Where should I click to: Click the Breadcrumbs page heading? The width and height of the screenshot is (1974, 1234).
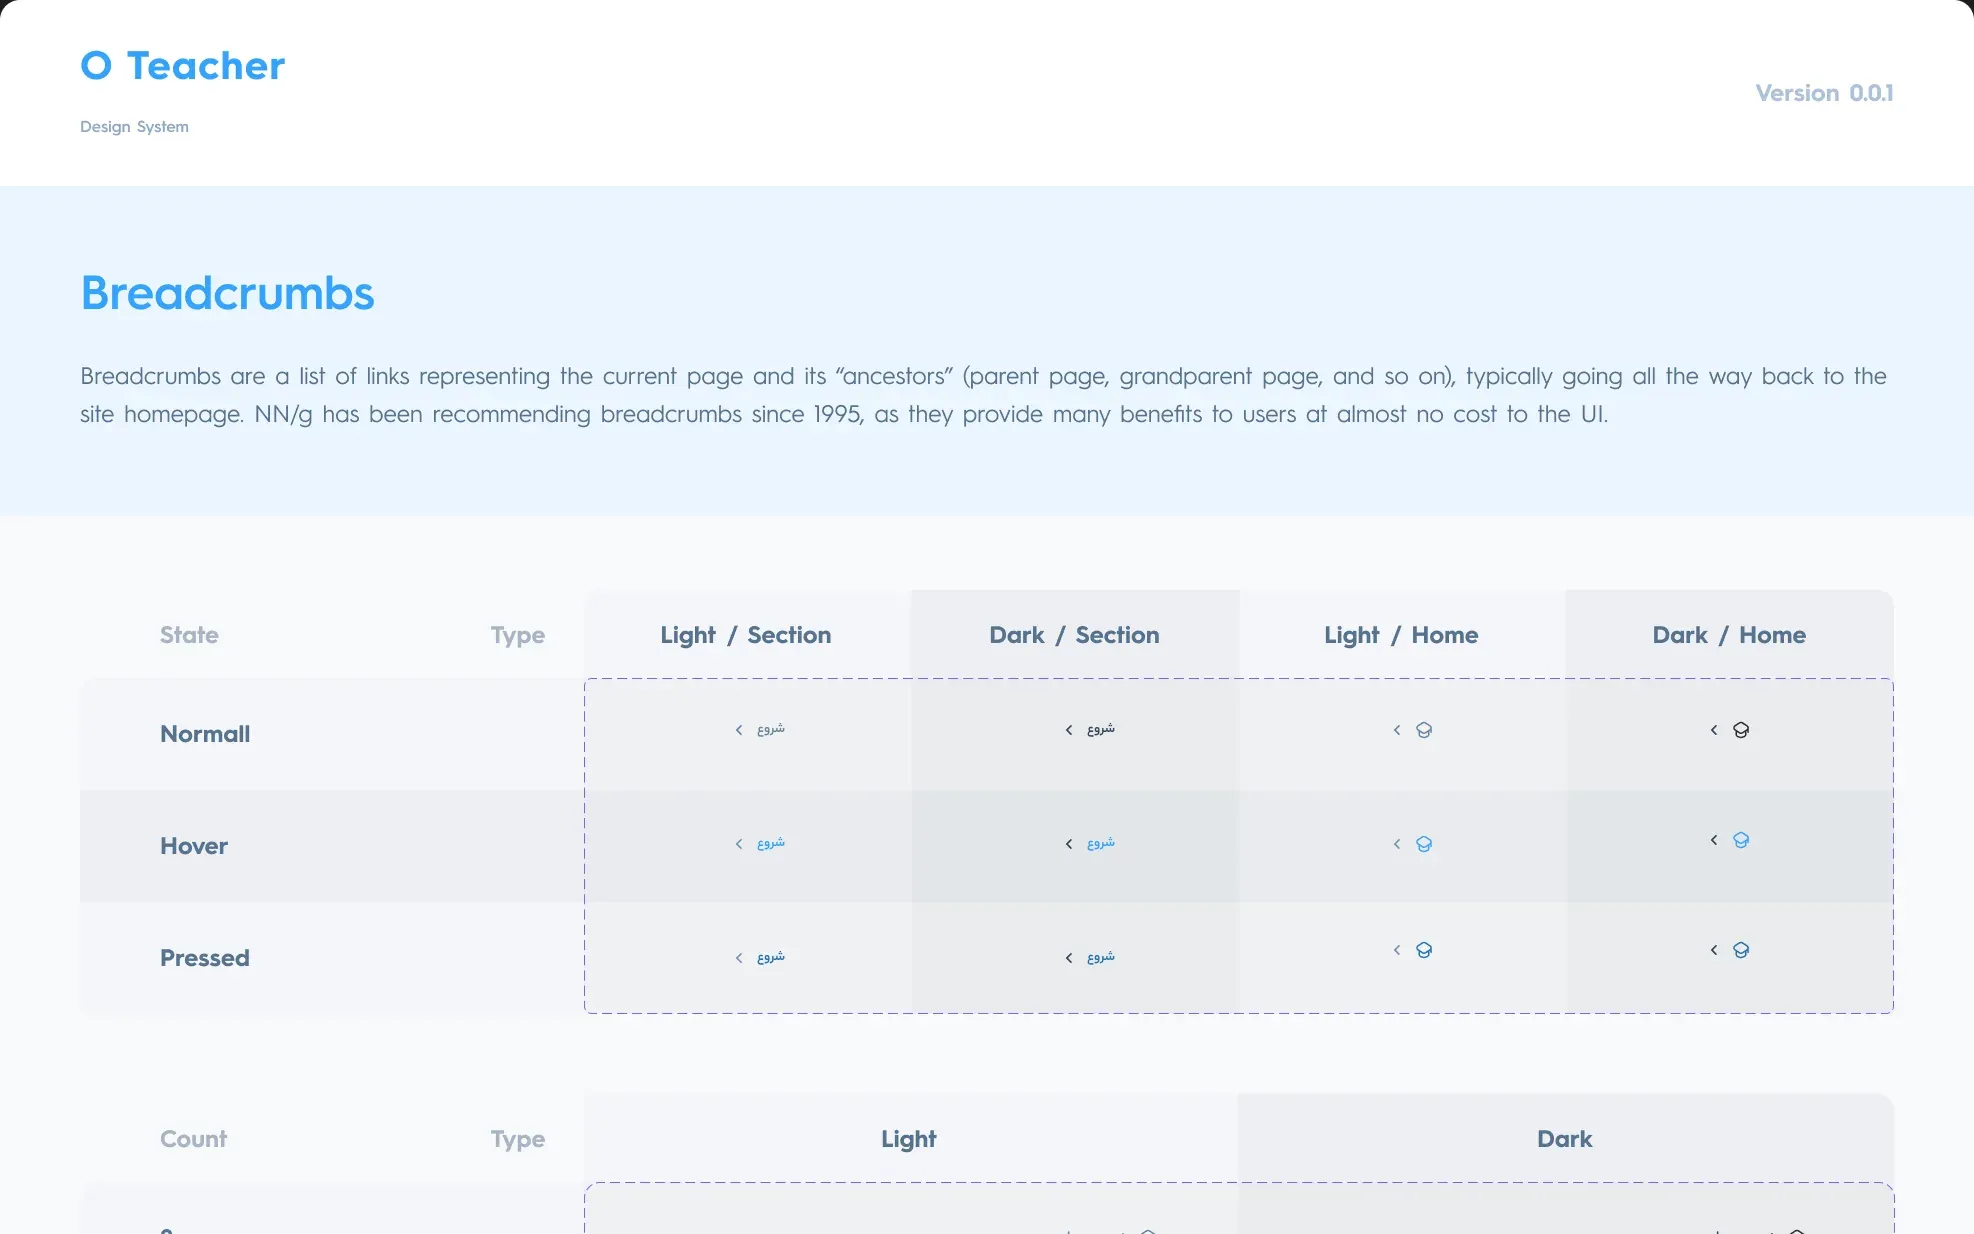coord(228,293)
